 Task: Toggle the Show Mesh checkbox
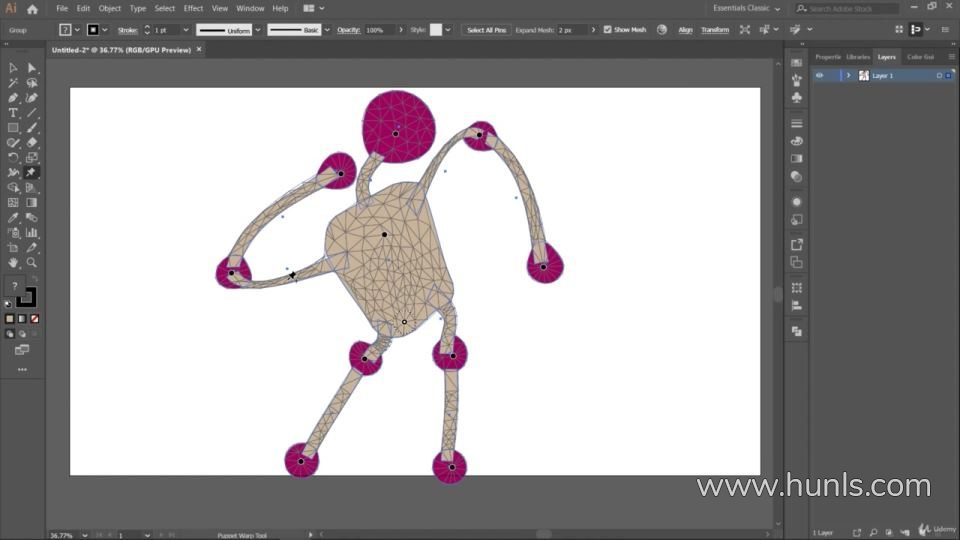[607, 30]
